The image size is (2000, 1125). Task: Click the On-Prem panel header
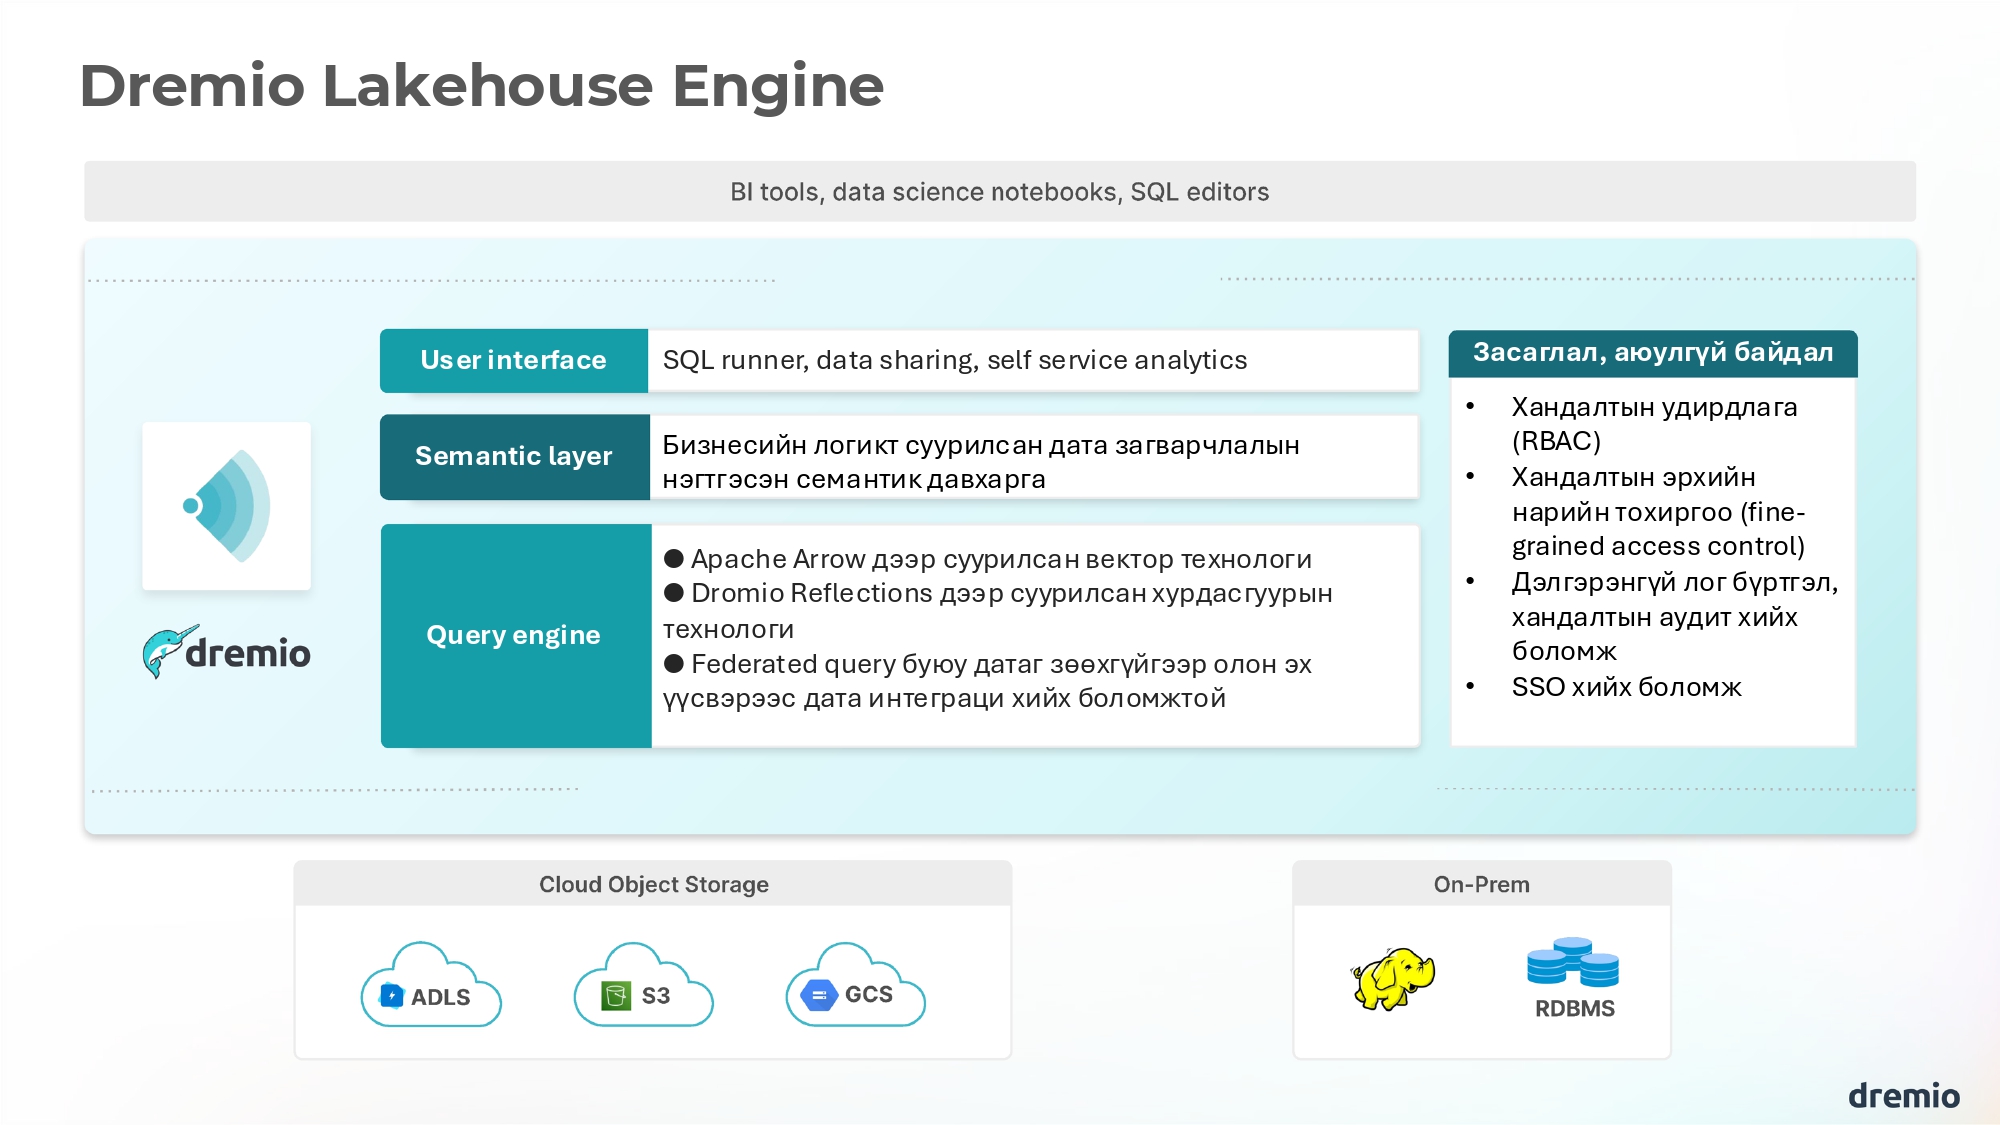pos(1481,884)
